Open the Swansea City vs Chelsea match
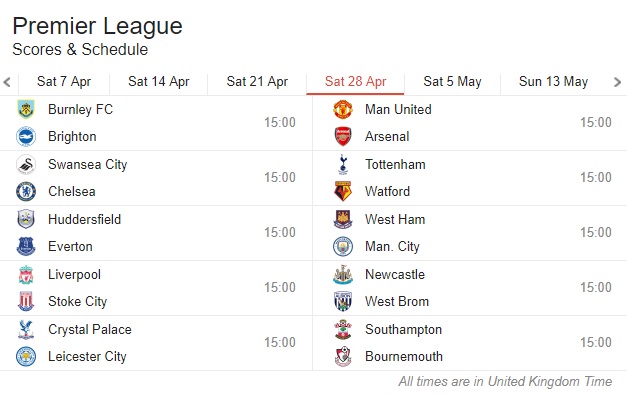 [156, 178]
